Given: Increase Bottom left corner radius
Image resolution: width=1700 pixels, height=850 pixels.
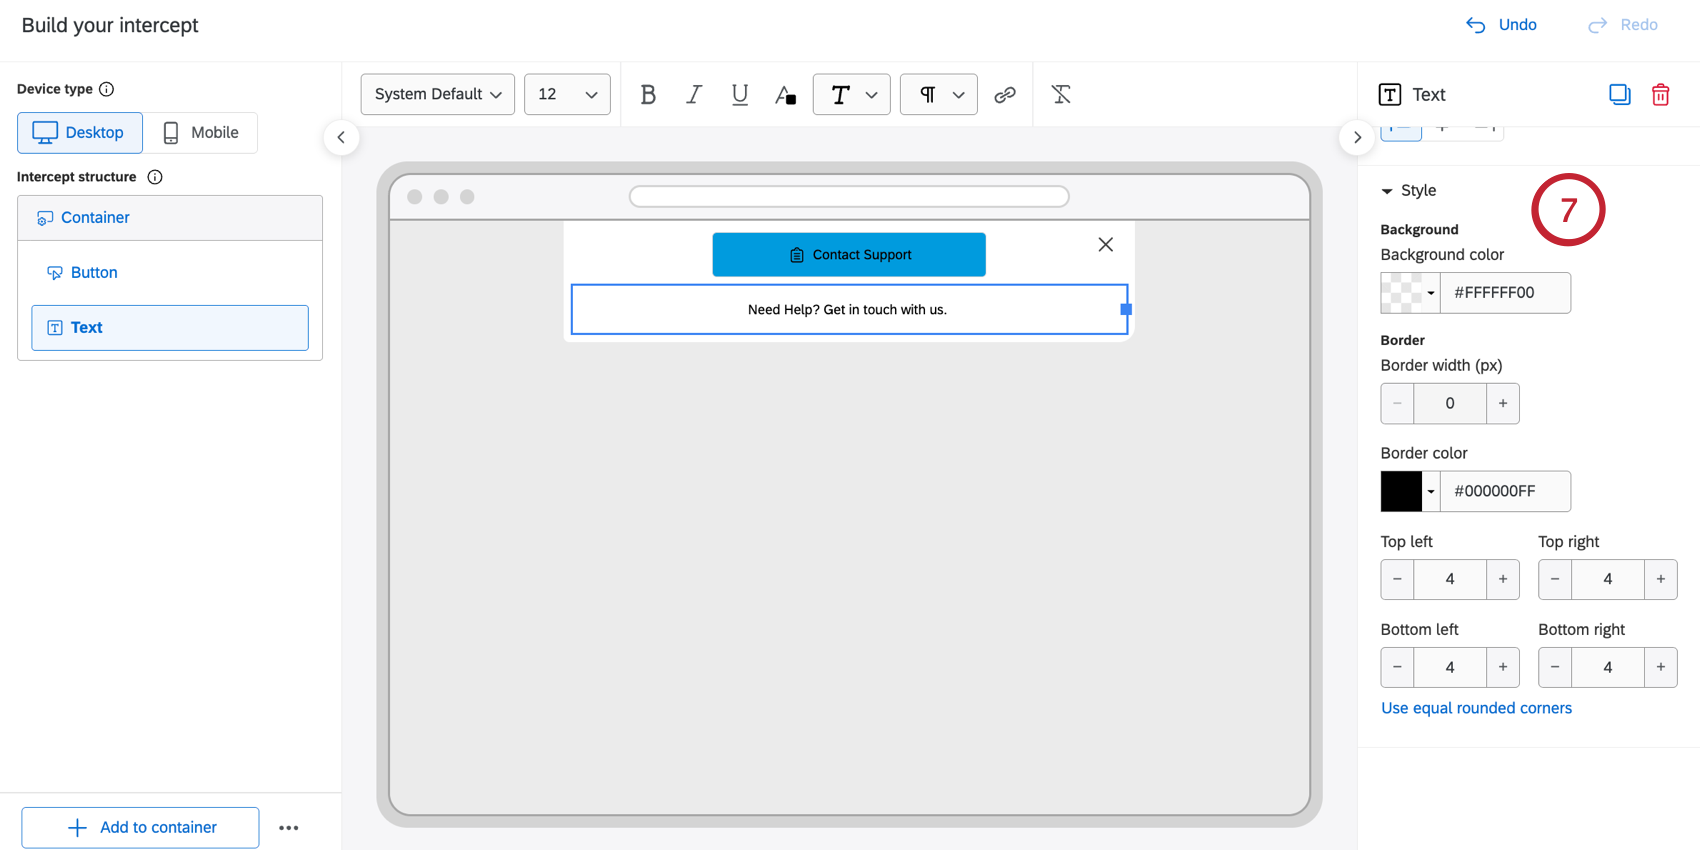Looking at the screenshot, I should coord(1503,667).
